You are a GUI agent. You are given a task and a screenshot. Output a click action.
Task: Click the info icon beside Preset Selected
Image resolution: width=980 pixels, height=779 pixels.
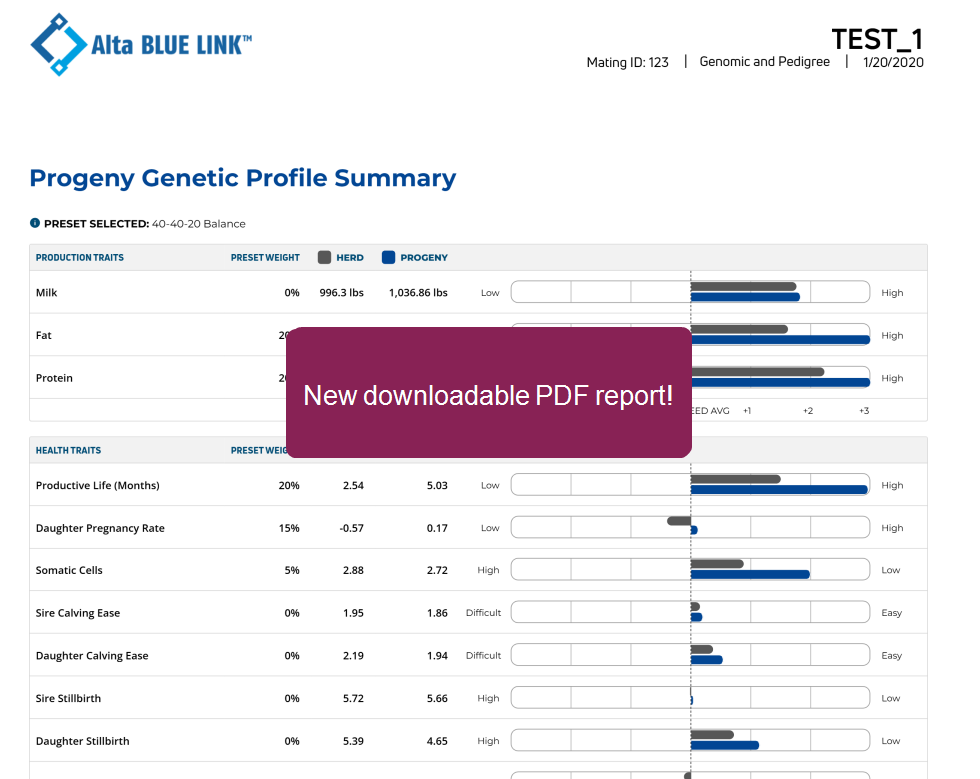pos(35,223)
